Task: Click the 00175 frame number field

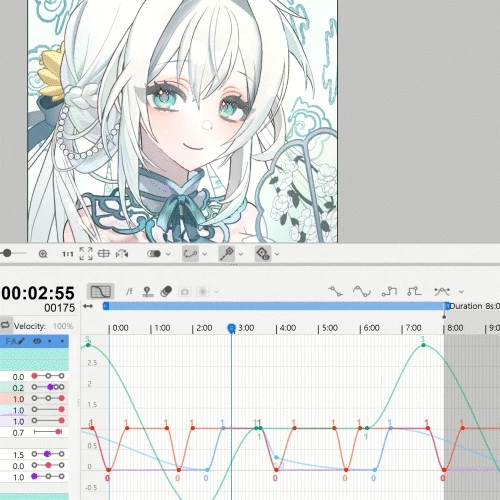Action: (x=59, y=308)
